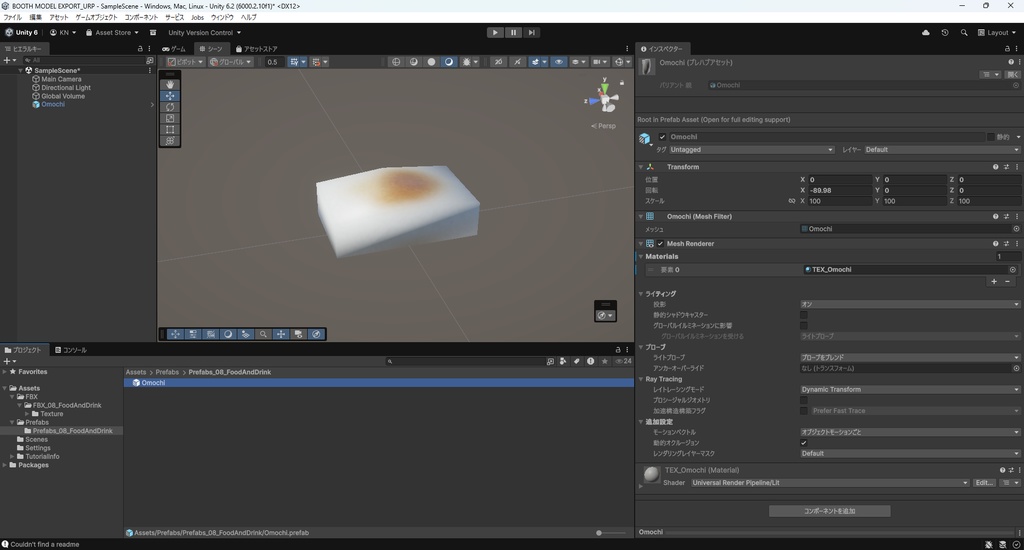This screenshot has height=550, width=1024.
Task: Uncheck the 動的オクルージョン checkbox
Action: (804, 443)
